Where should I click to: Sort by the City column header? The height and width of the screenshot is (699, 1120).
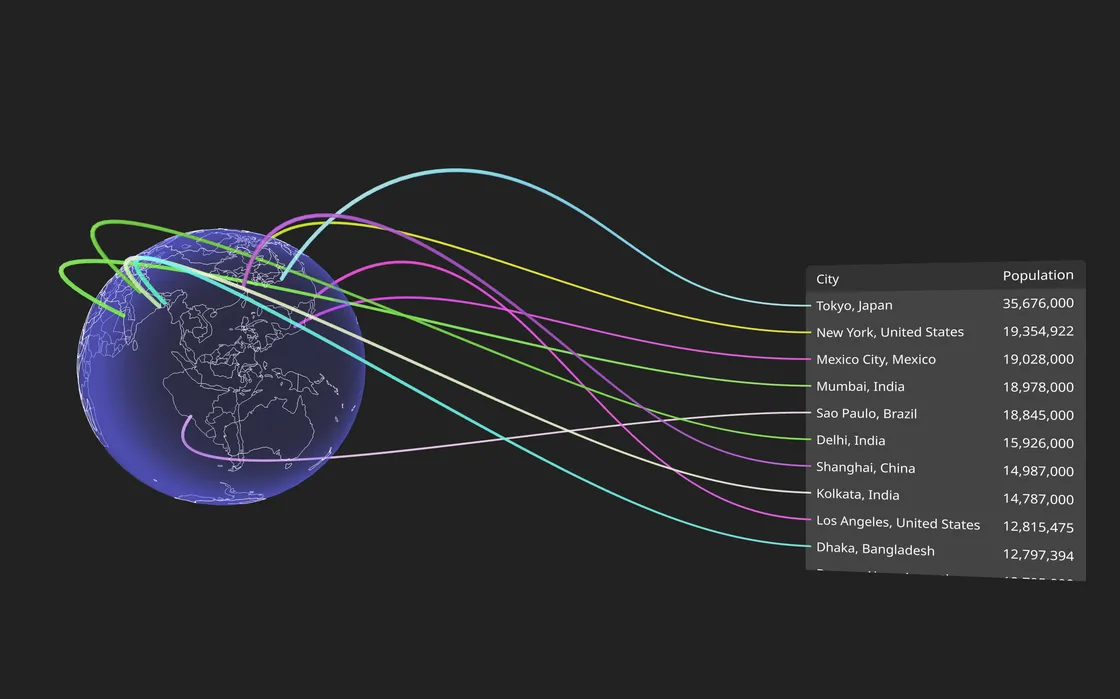(x=828, y=278)
